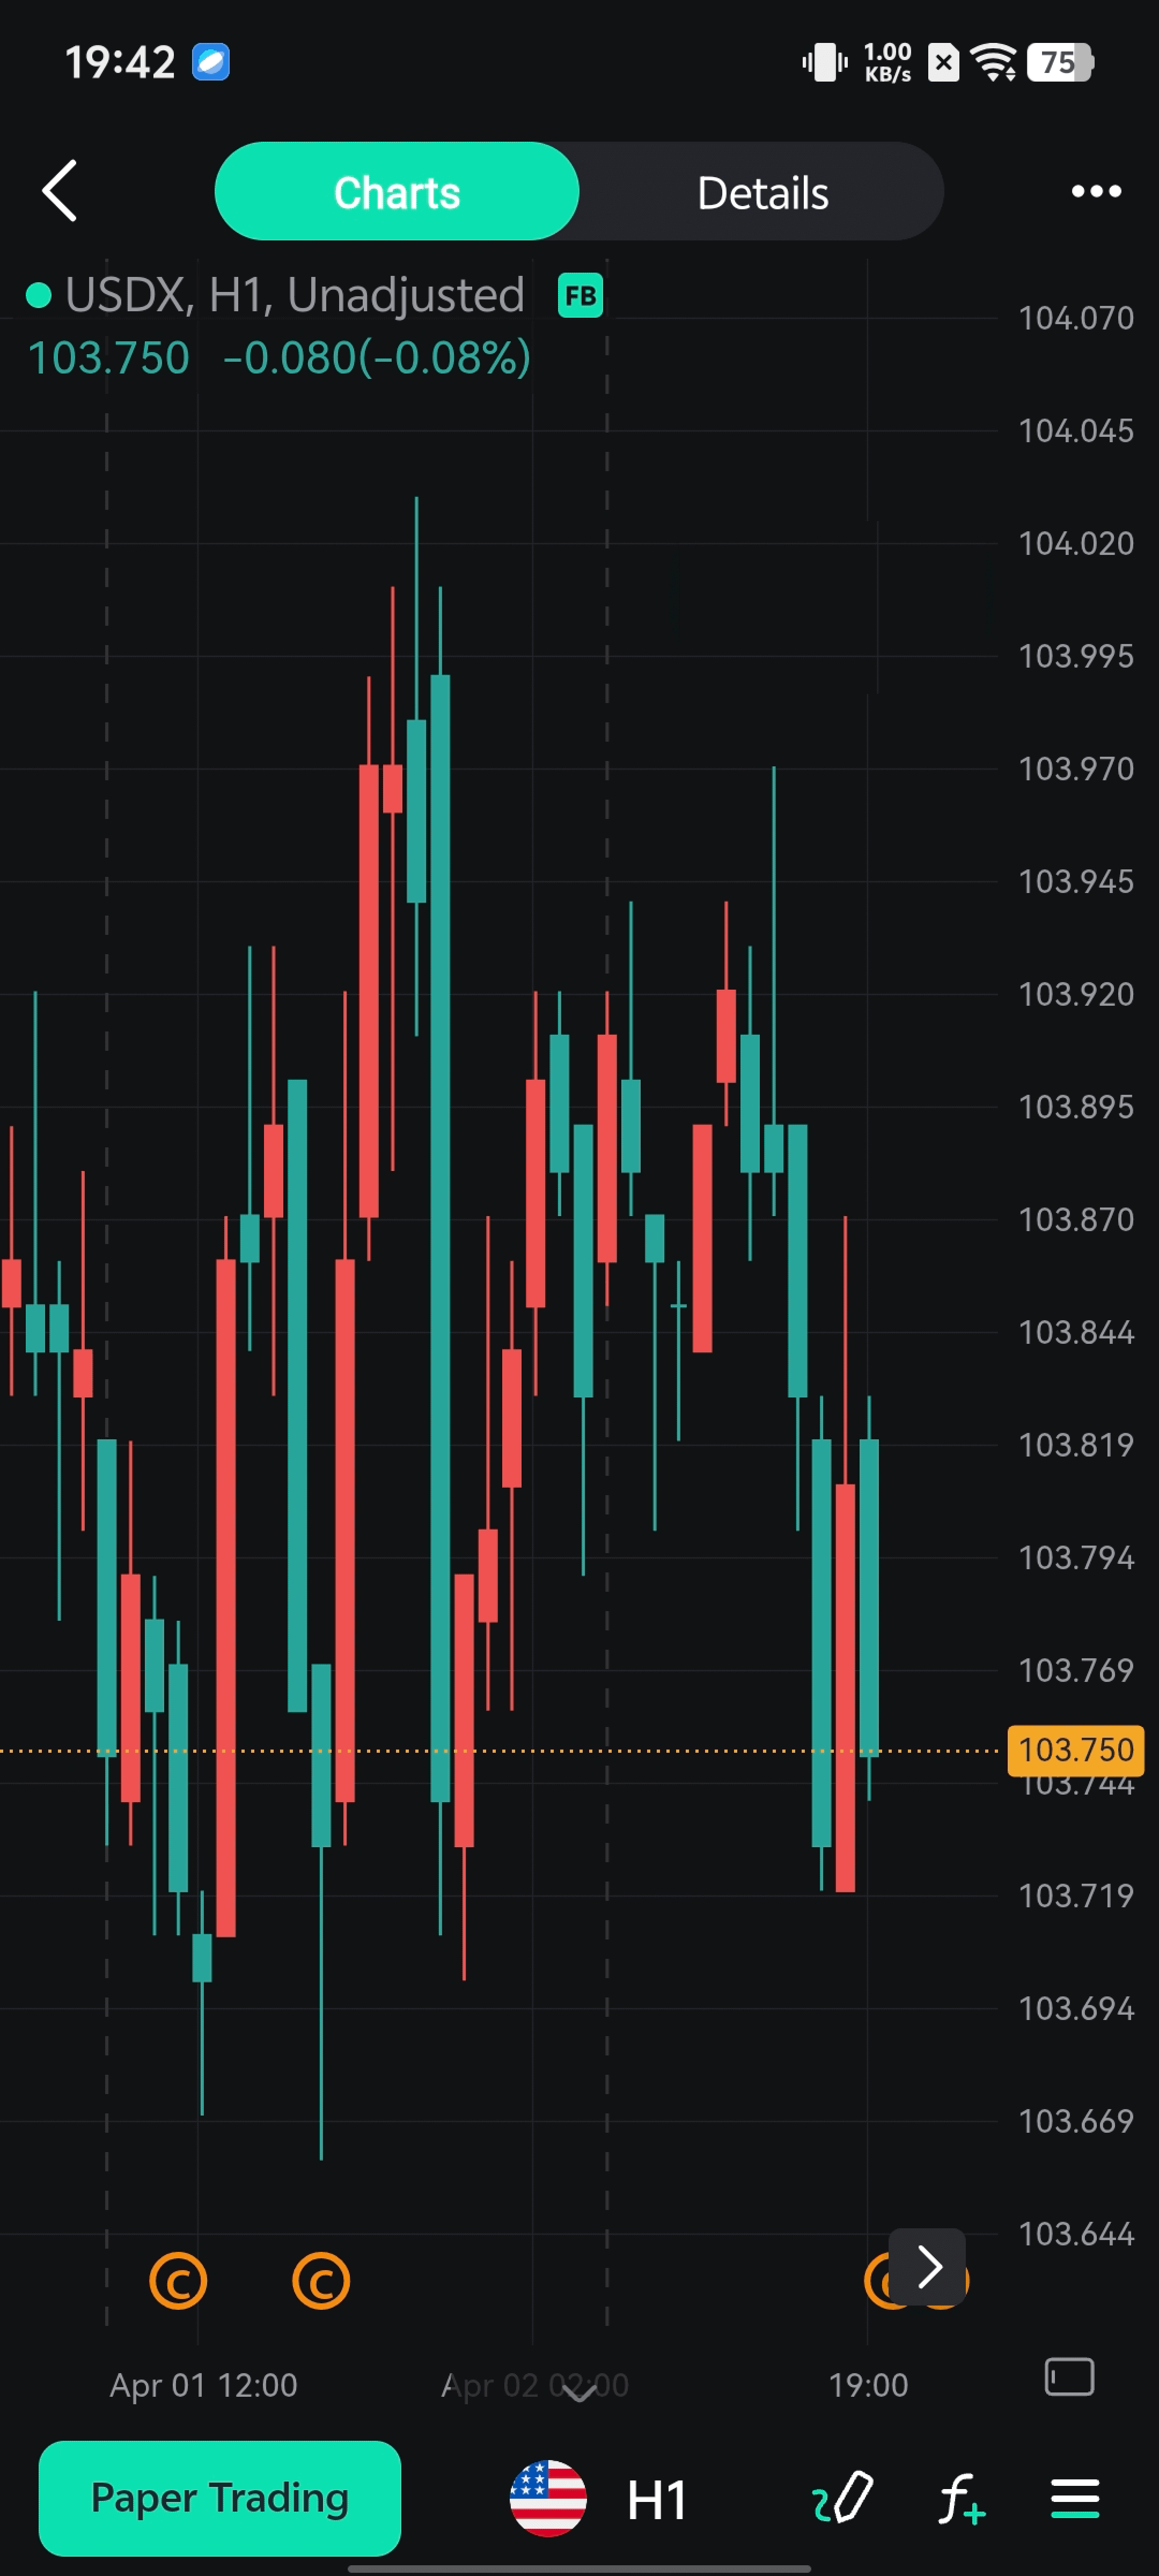The image size is (1159, 2576).
Task: Open the drawing tools pencil icon
Action: click(843, 2498)
